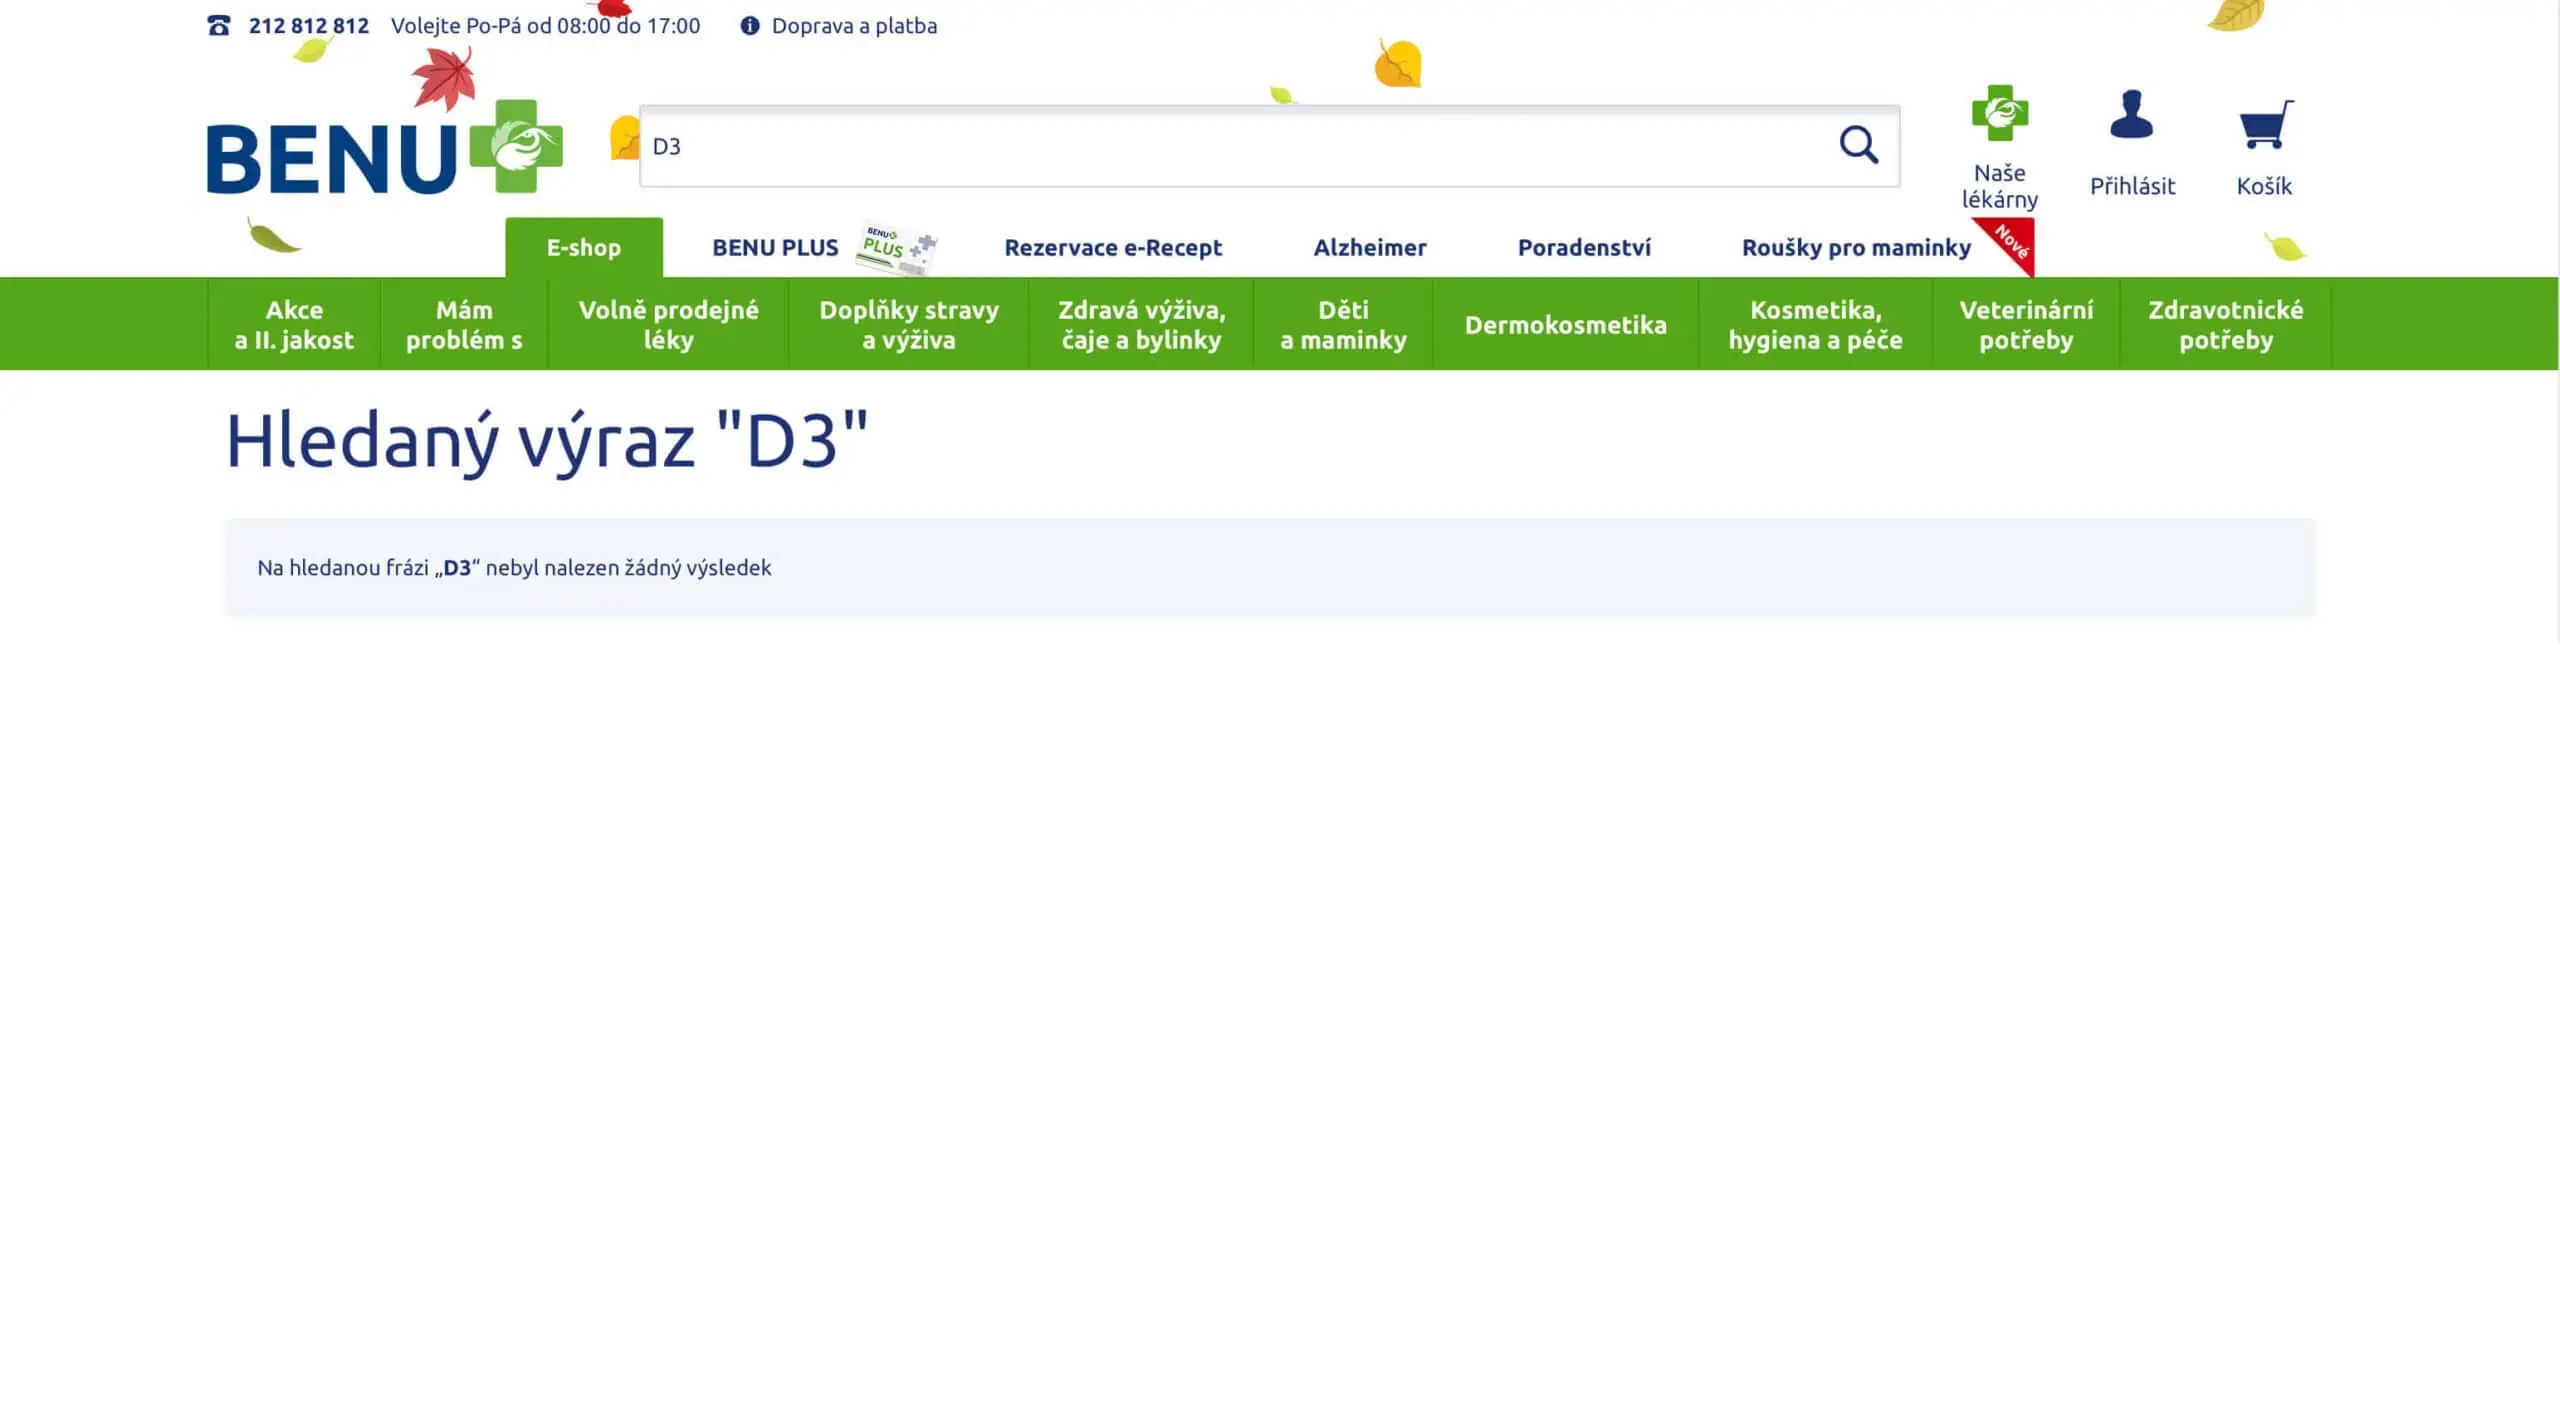The image size is (2560, 1421).
Task: Focus the search field containing D3
Action: point(1230,146)
